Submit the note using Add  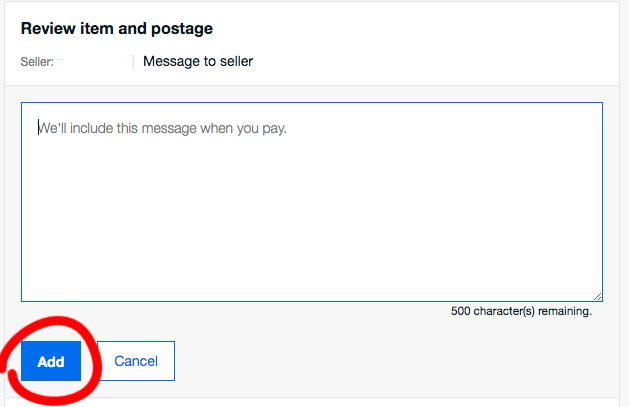click(51, 361)
